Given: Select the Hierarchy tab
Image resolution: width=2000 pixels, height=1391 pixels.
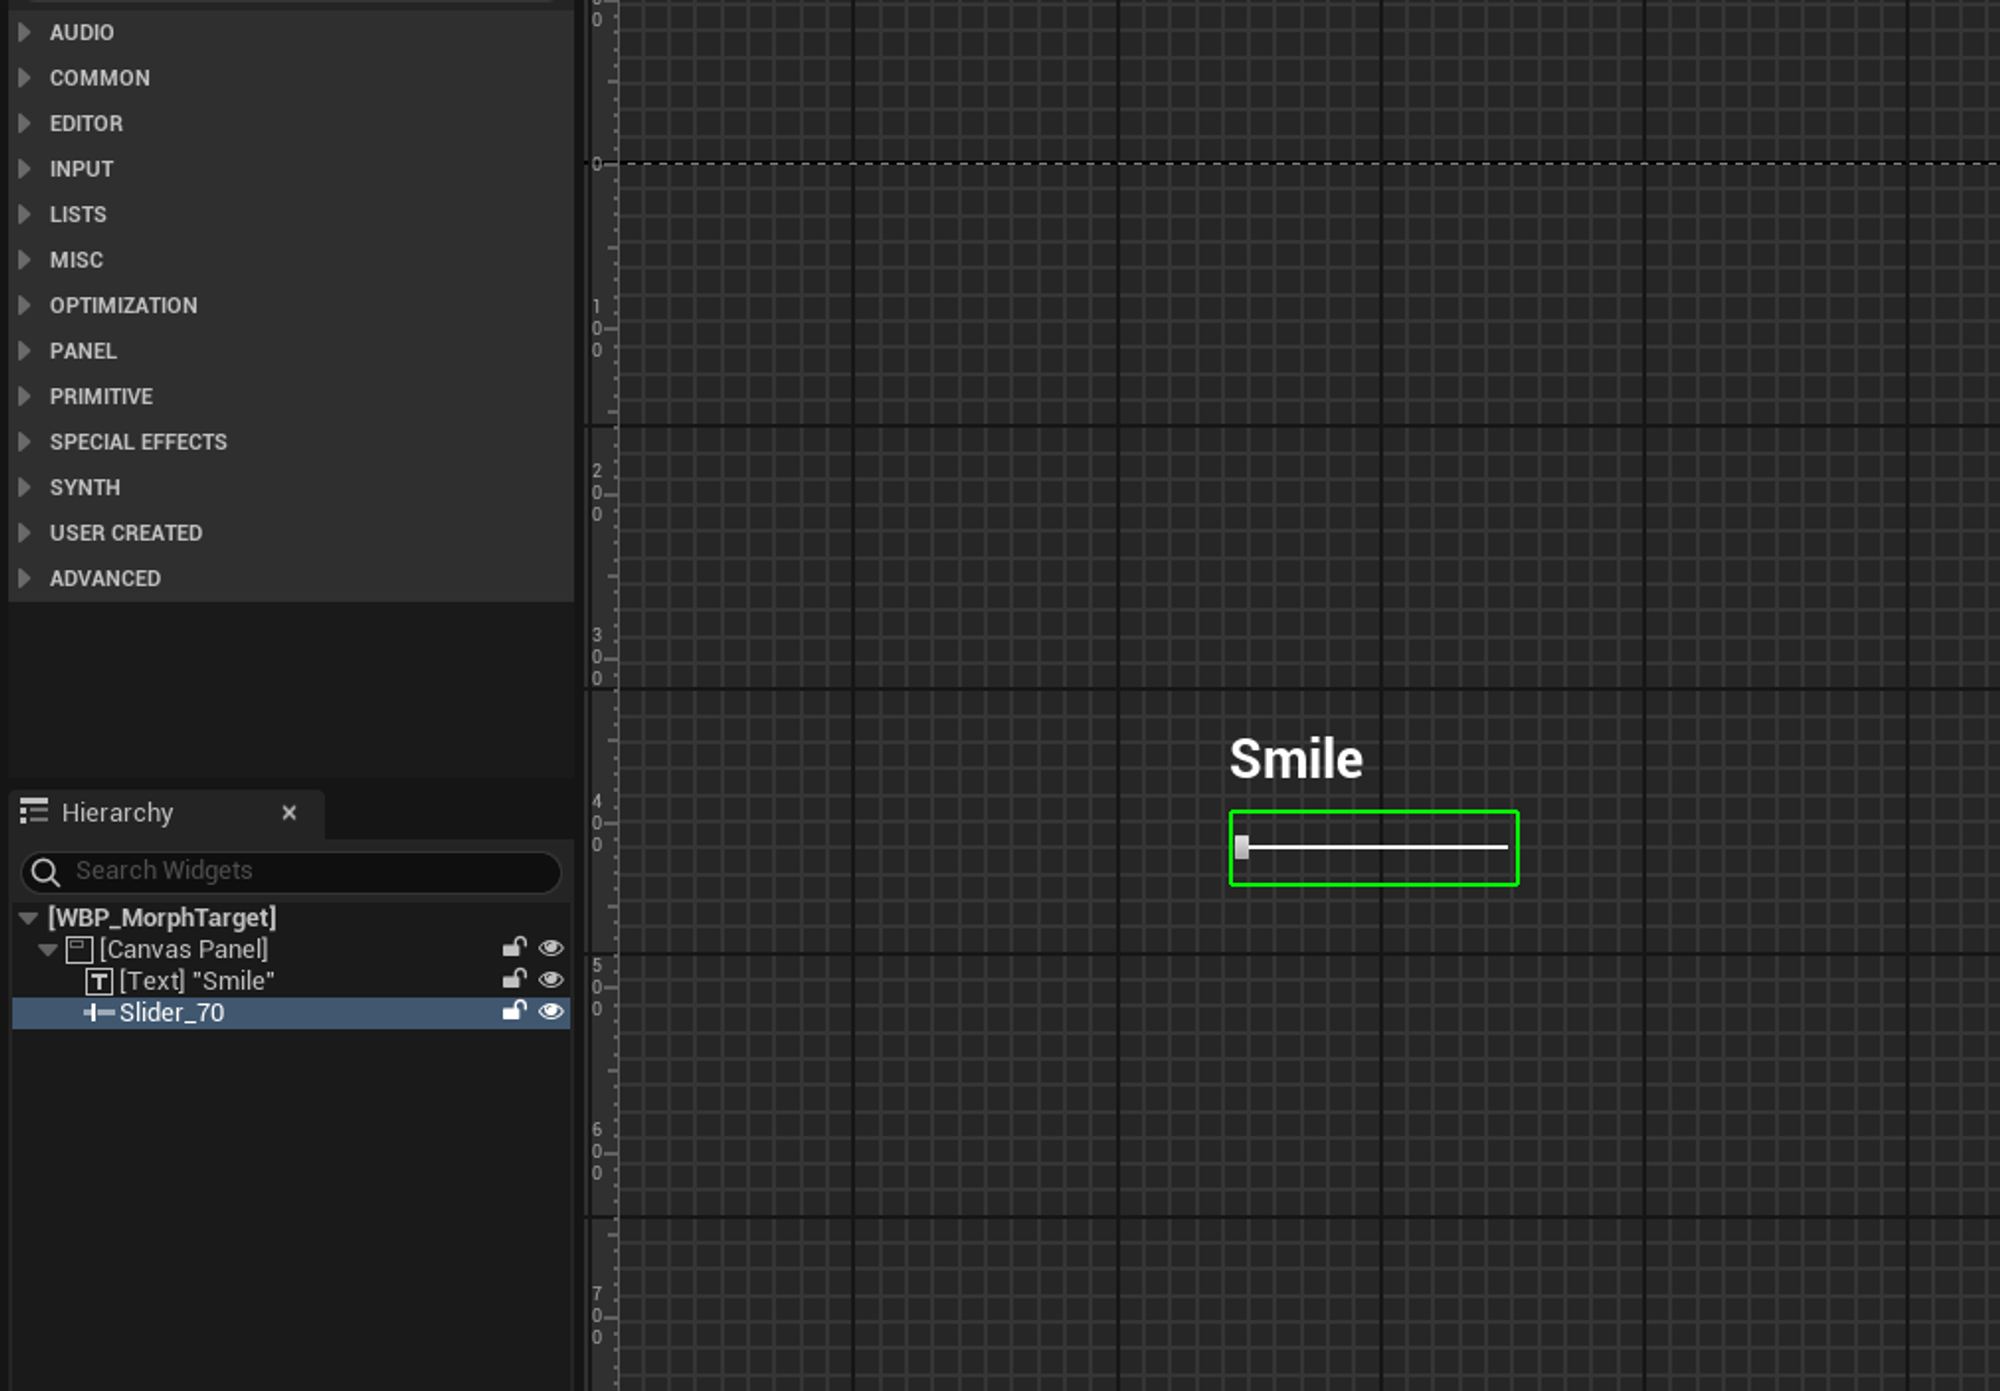Looking at the screenshot, I should point(117,813).
